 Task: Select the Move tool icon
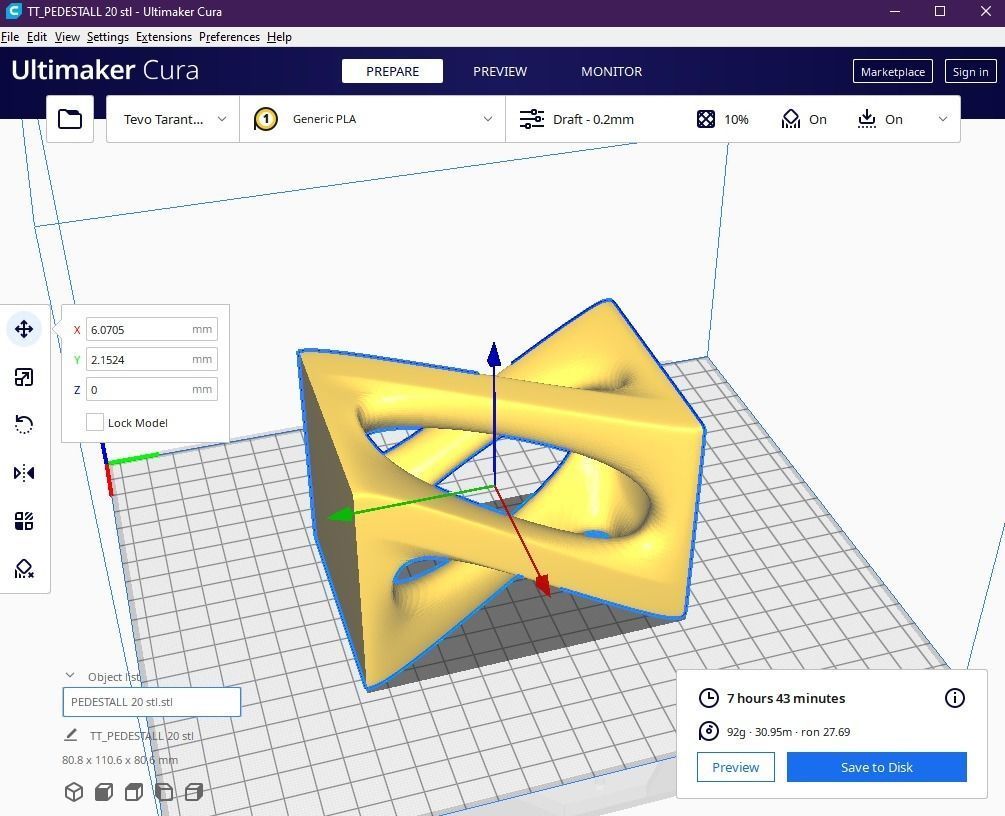coord(24,329)
